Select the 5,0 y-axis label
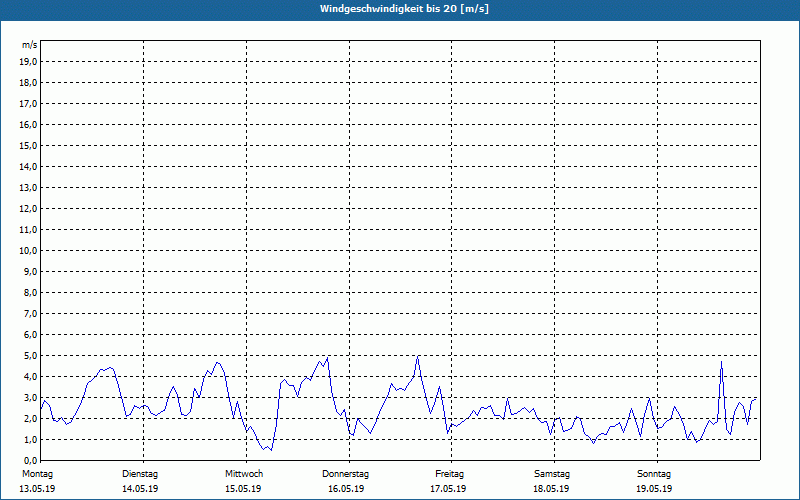Image resolution: width=800 pixels, height=500 pixels. [x=30, y=356]
